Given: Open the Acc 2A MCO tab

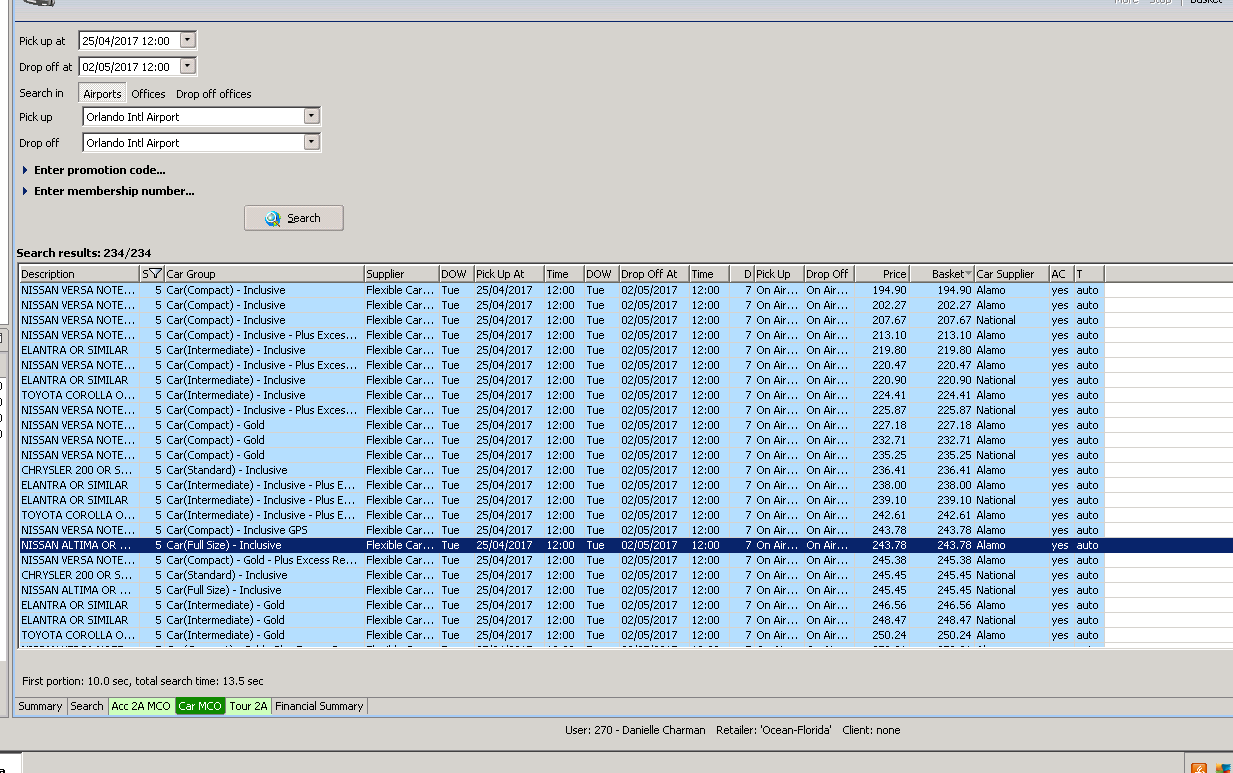Looking at the screenshot, I should tap(141, 706).
